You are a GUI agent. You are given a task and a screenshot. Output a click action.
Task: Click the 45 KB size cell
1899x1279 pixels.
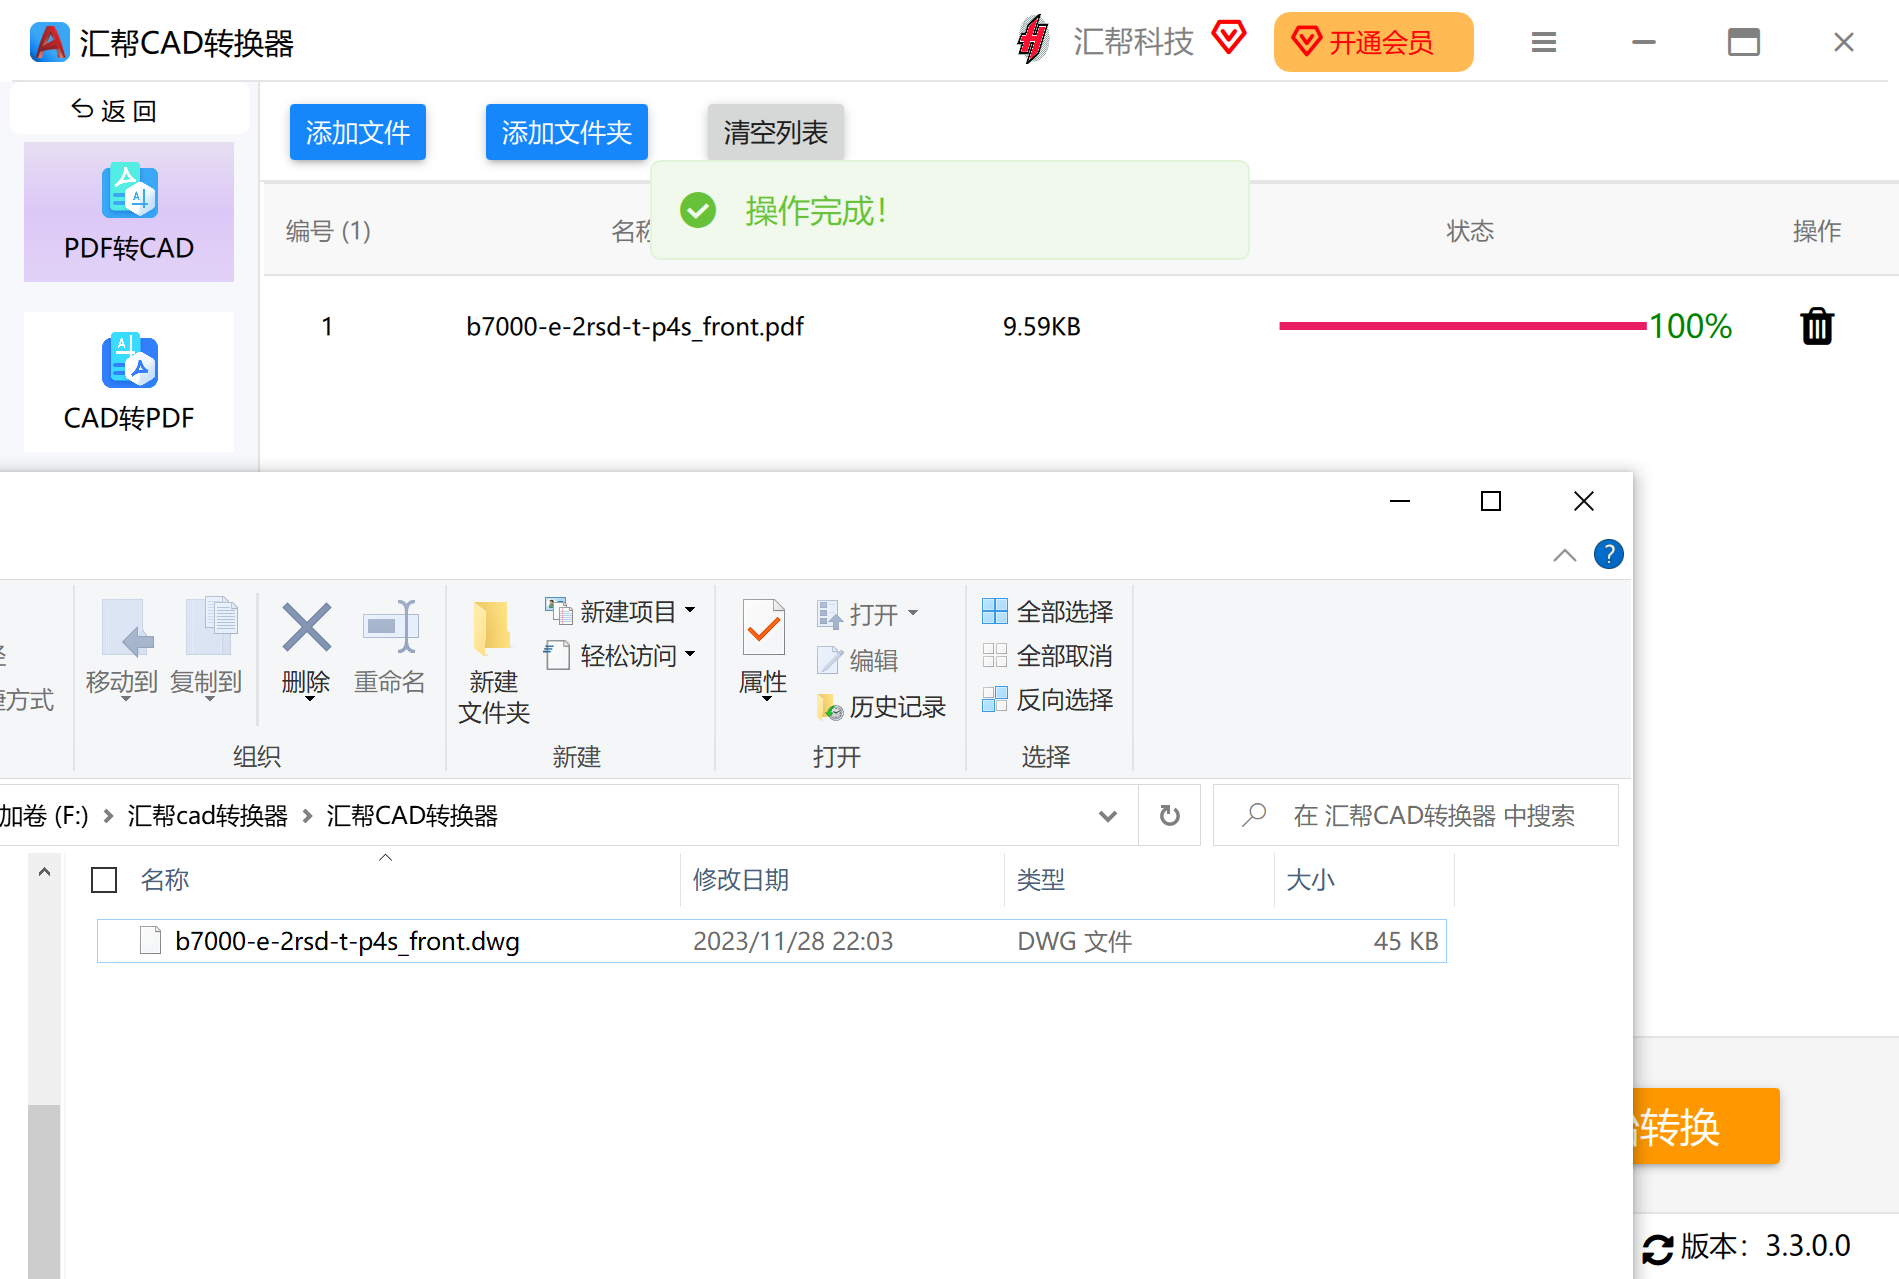(x=1406, y=941)
